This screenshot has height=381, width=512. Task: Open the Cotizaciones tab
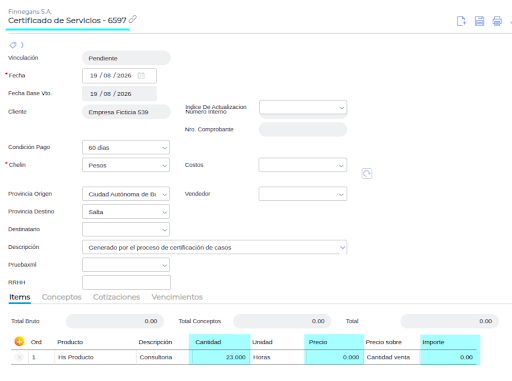[x=116, y=297]
